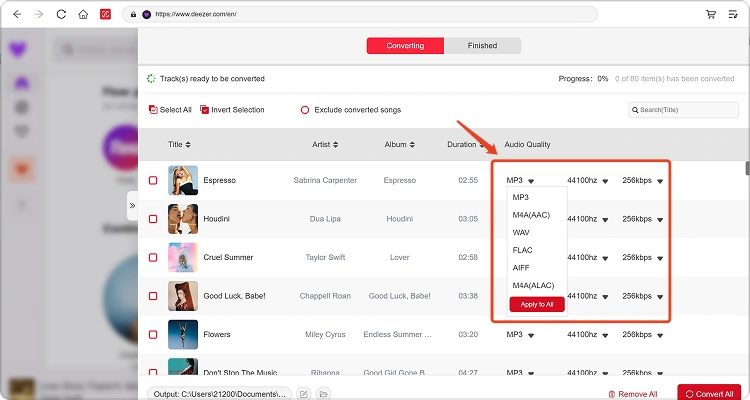
Task: Click the Cruel Summer album cover thumbnail
Action: pyautogui.click(x=183, y=257)
